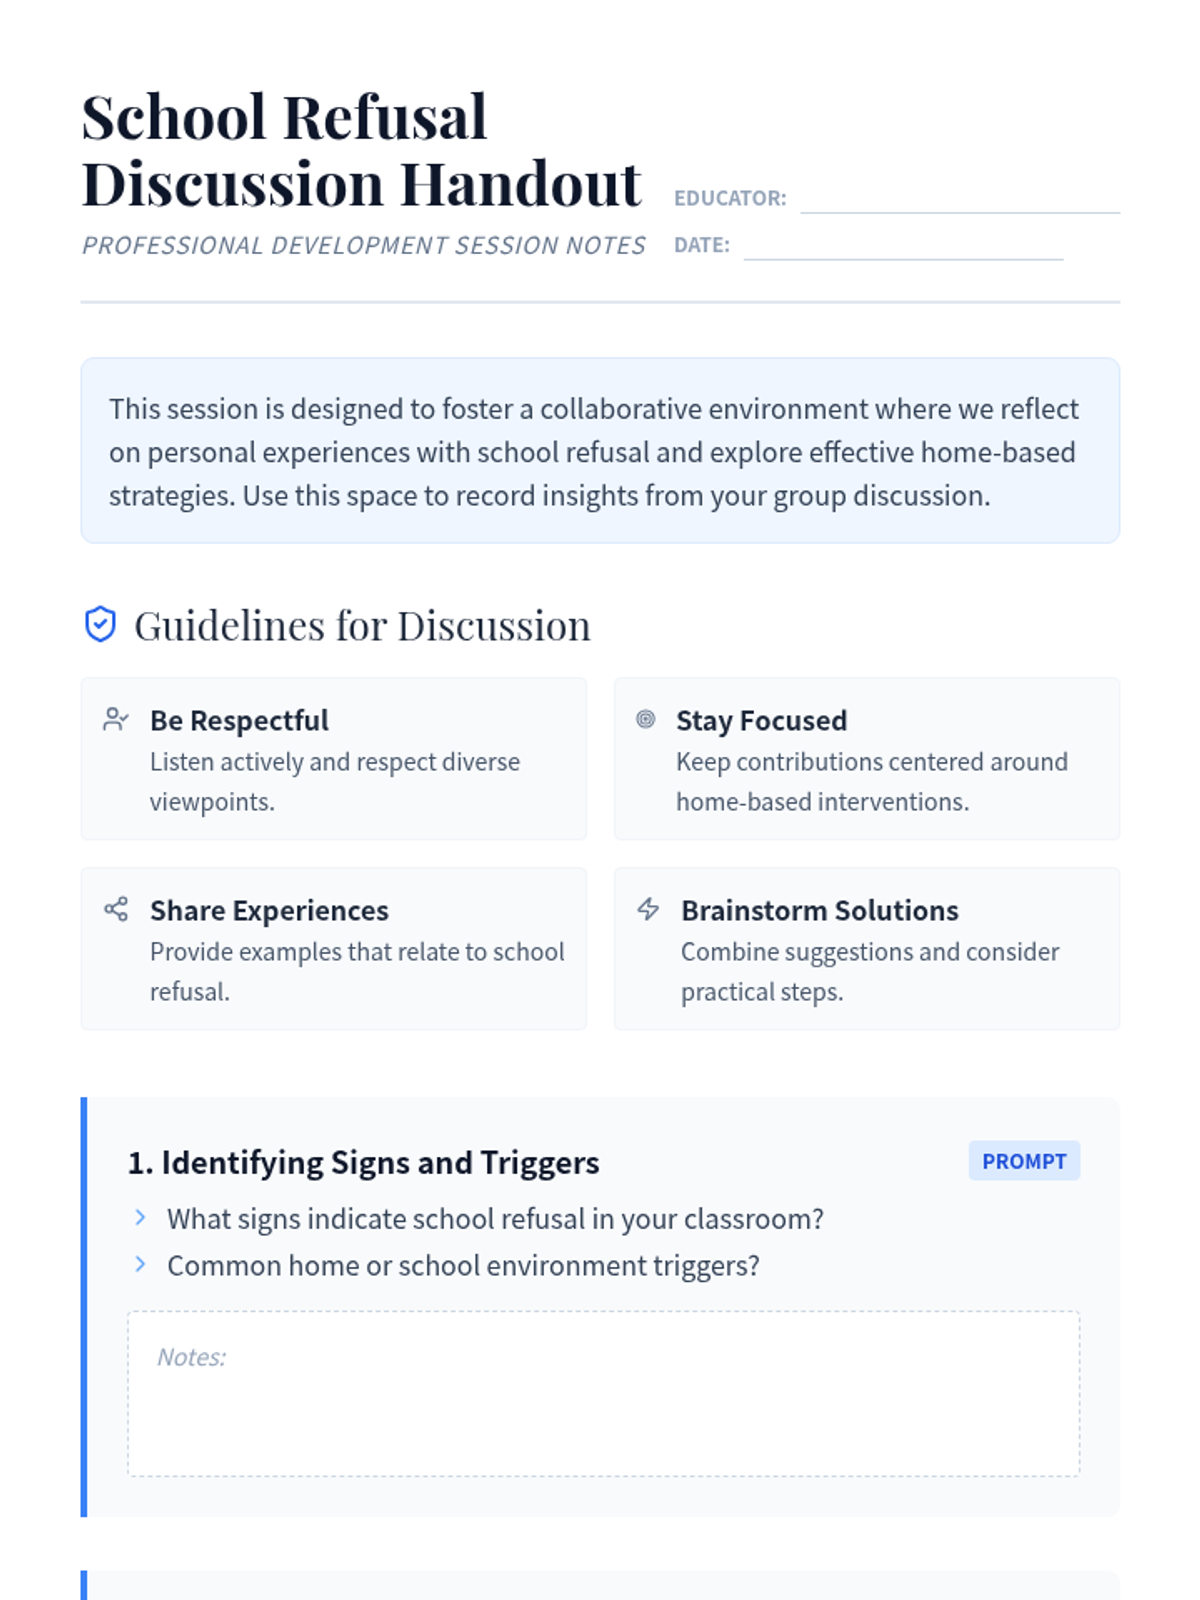The image size is (1200, 1600).
Task: Click the shield icon beside Guidelines for Discussion
Action: coord(100,625)
